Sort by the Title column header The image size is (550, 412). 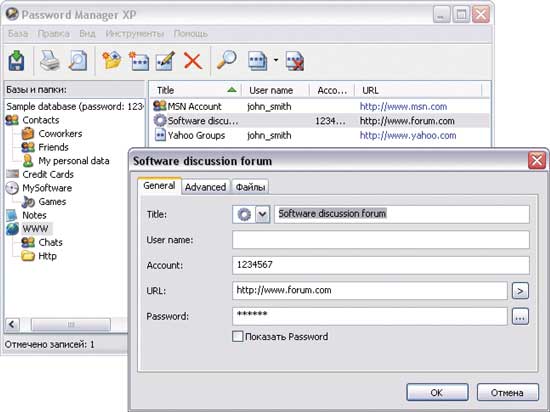click(196, 90)
